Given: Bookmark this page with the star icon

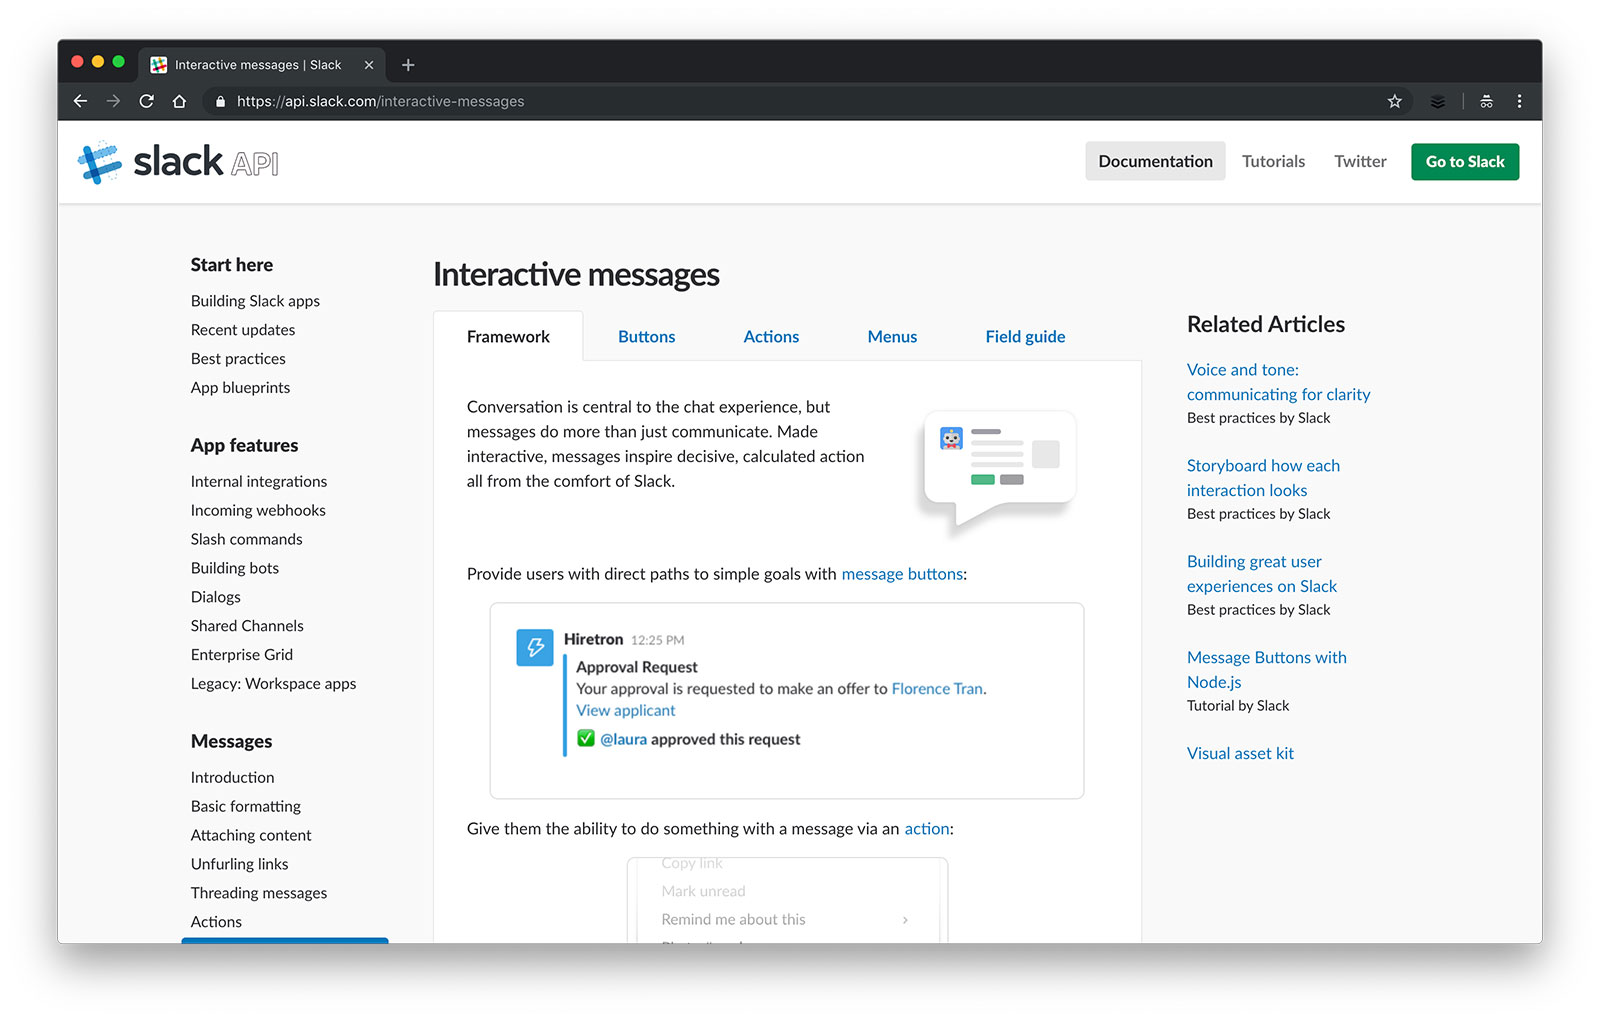Looking at the screenshot, I should (x=1394, y=101).
